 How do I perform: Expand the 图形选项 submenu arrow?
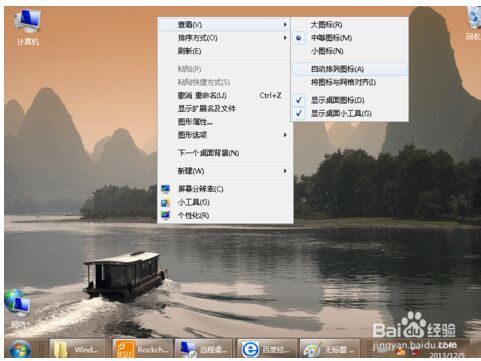pos(285,135)
